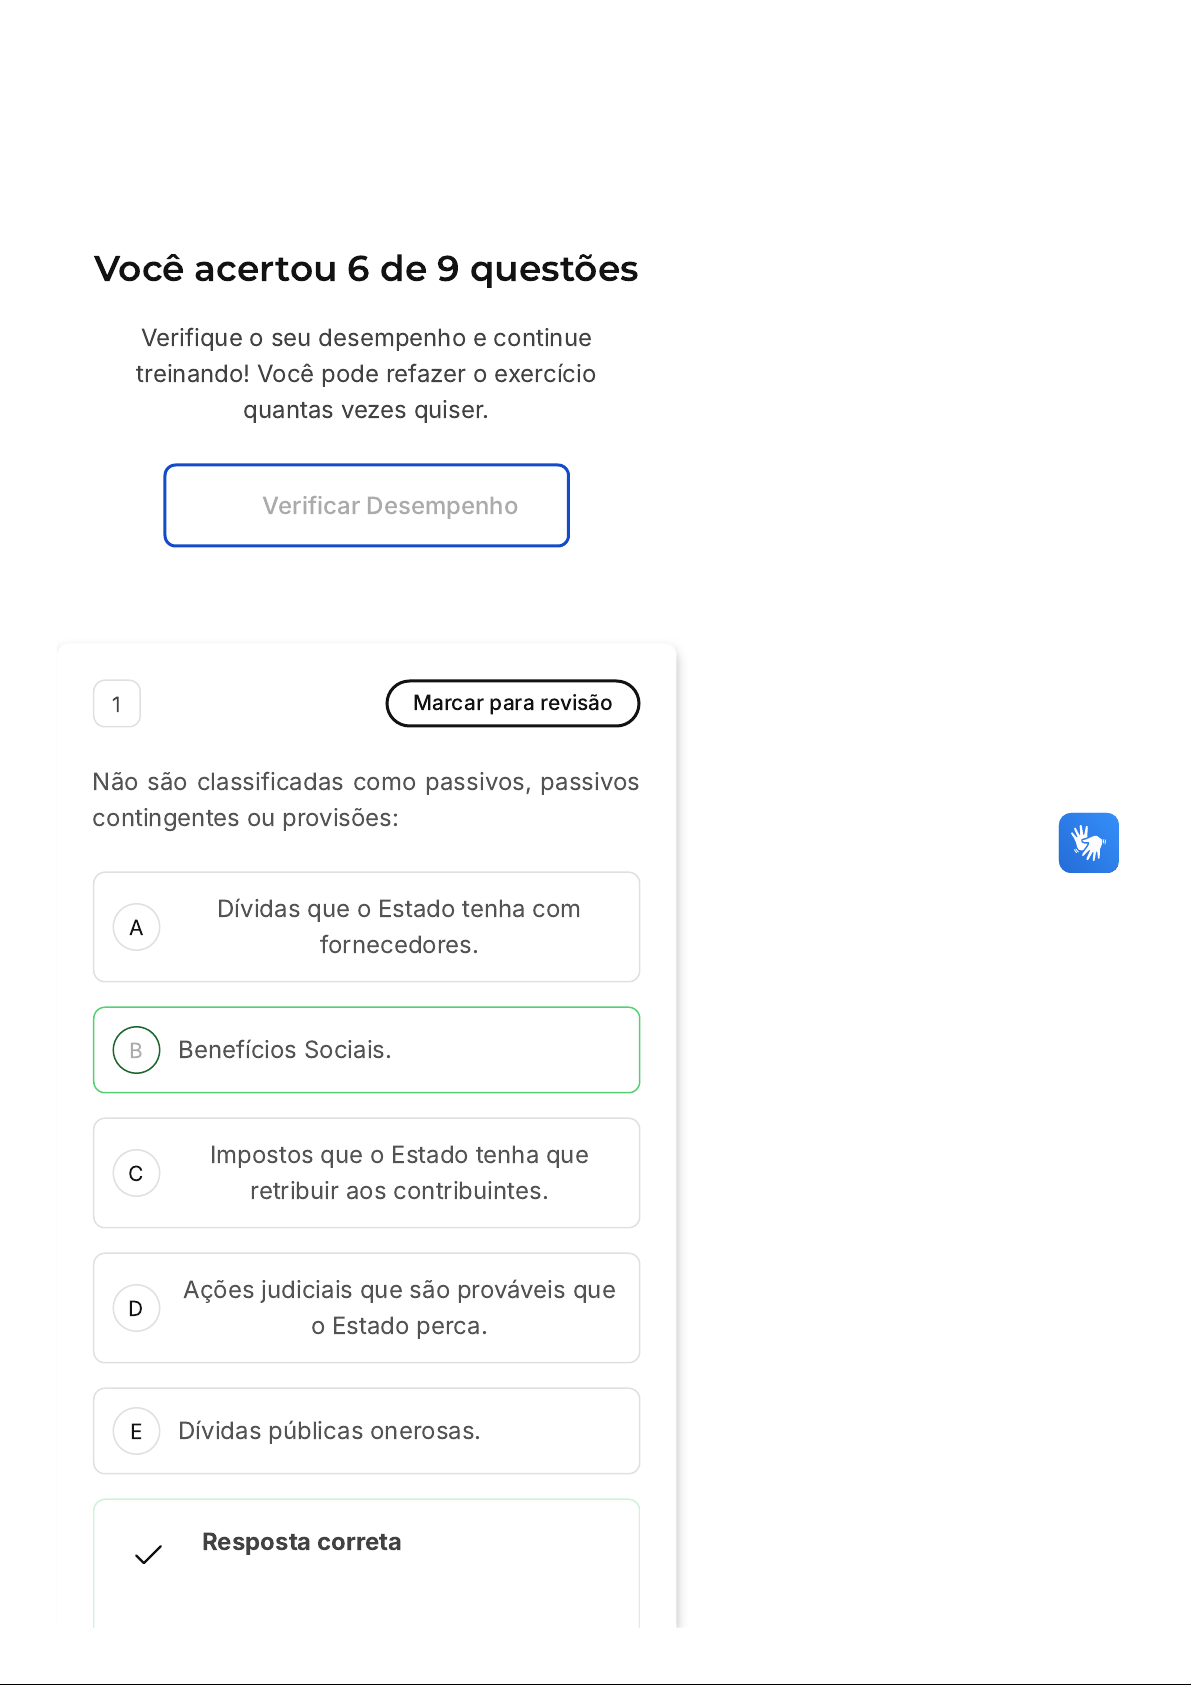
Task: Click the paragraph 'Verifique o seu desempenho e continue treinando'
Action: (366, 373)
